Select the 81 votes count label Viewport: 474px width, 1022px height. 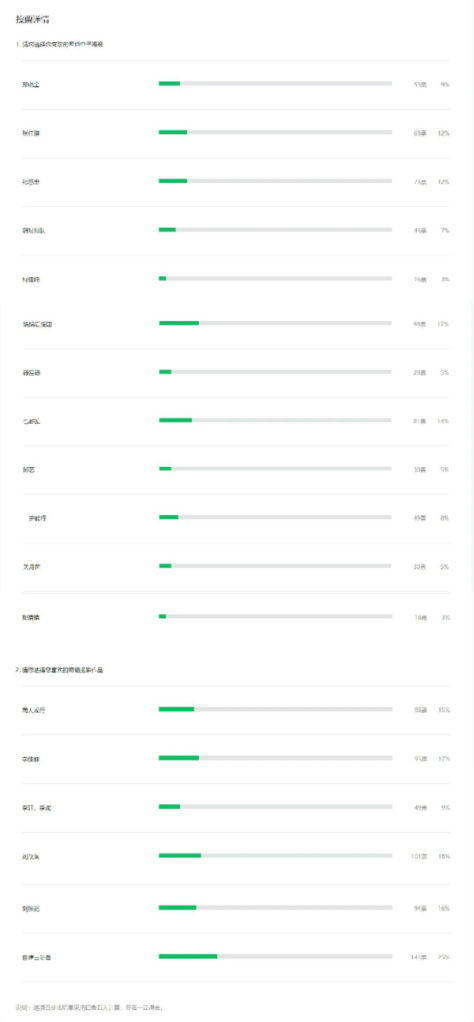click(x=420, y=421)
